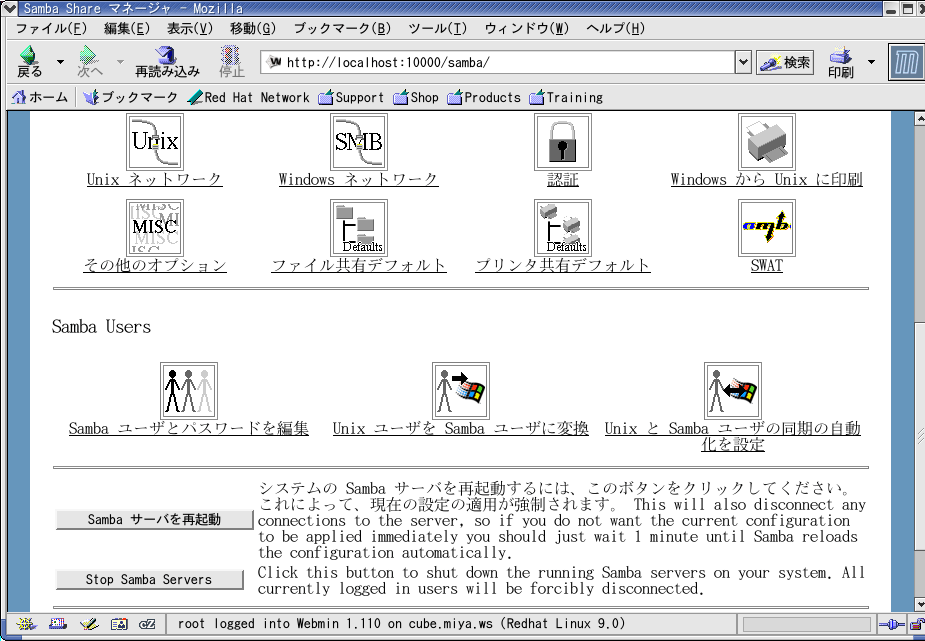Viewport: 925px width, 641px height.
Task: Print the page with 印刷 button
Action: (x=841, y=62)
